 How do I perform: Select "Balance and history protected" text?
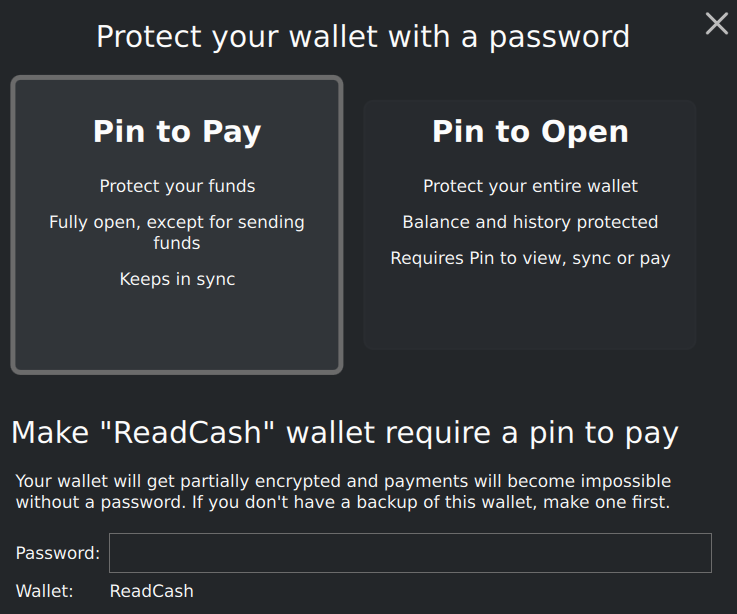pos(530,222)
